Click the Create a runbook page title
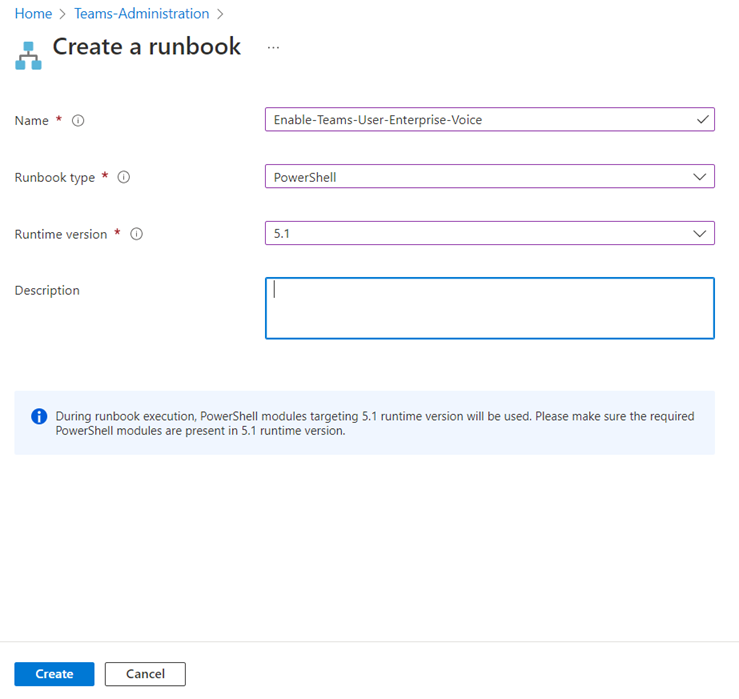The height and width of the screenshot is (699, 739). (146, 47)
